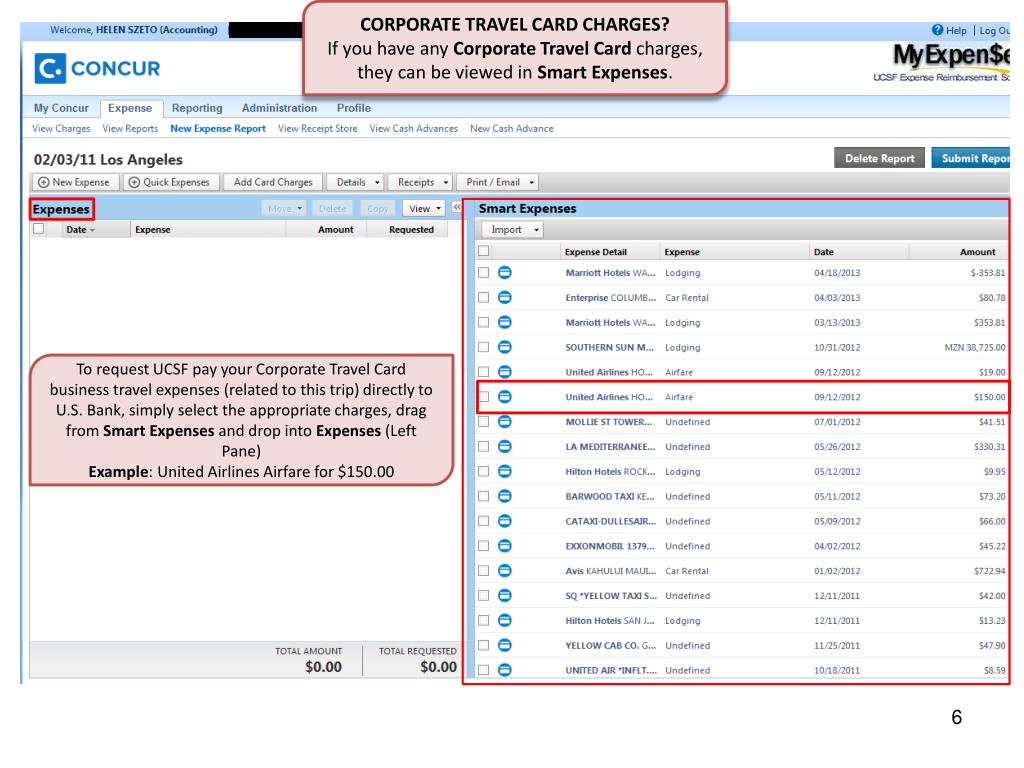Open the Reporting tab

point(197,108)
